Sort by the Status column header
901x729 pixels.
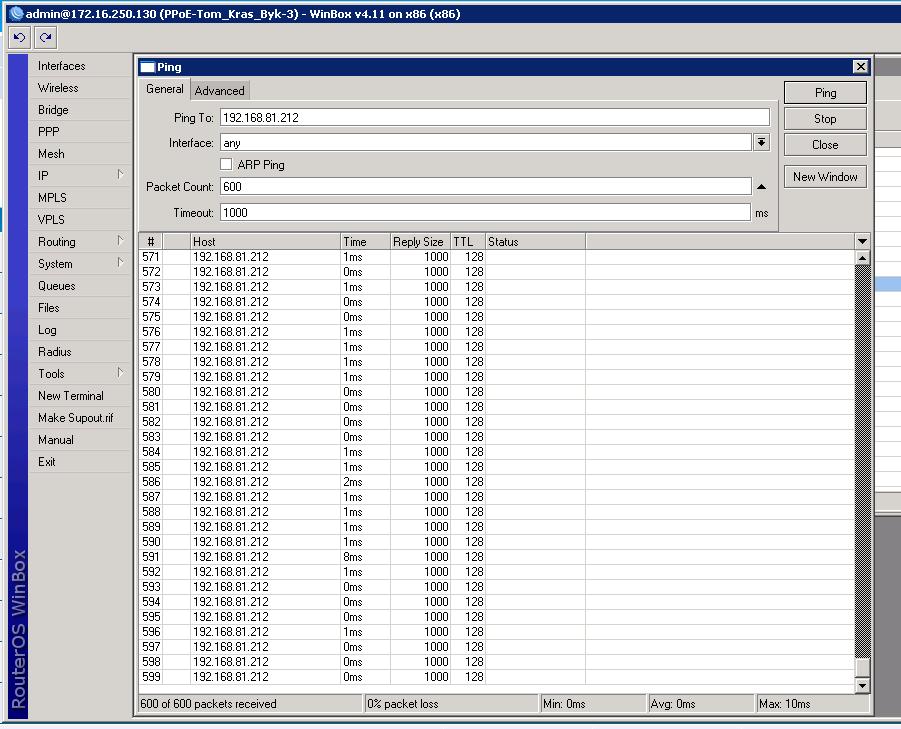click(x=536, y=241)
